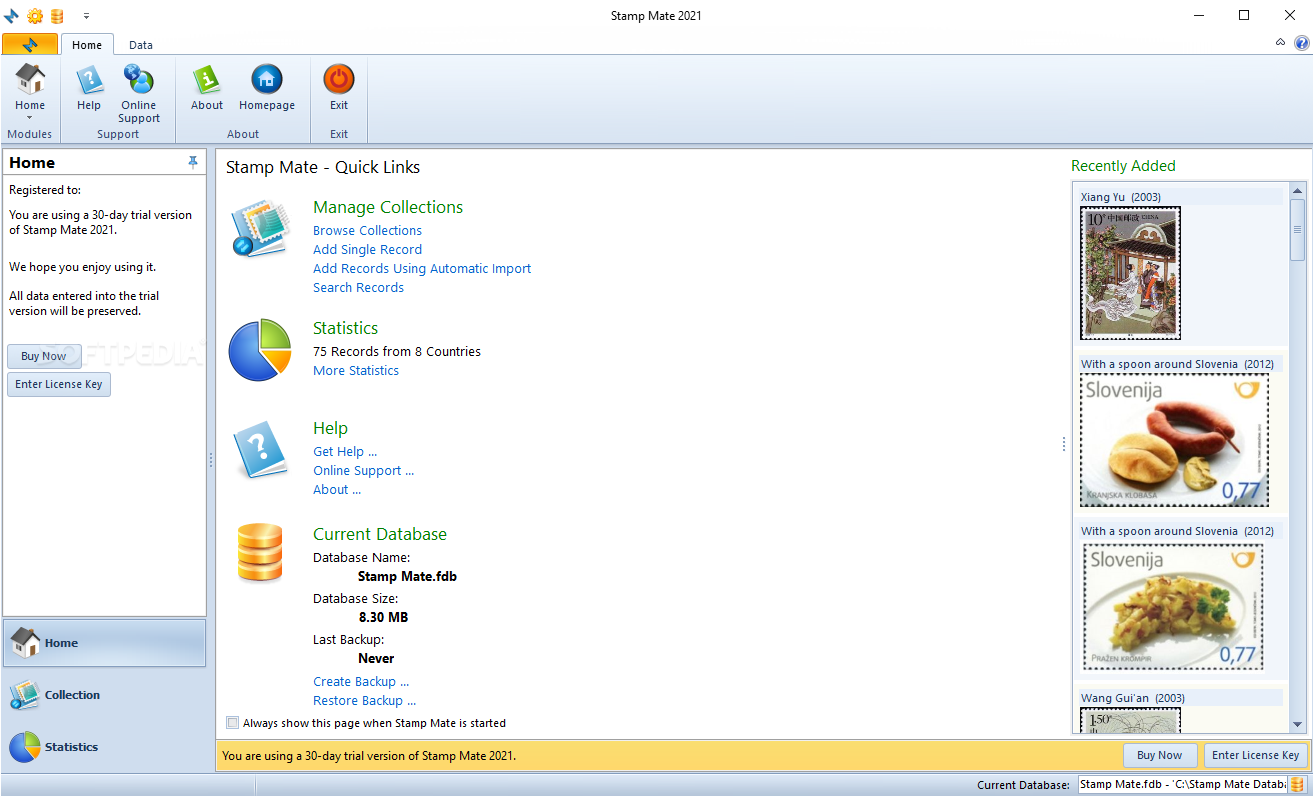Click the Recently Added scrollbar up arrow

1297,189
